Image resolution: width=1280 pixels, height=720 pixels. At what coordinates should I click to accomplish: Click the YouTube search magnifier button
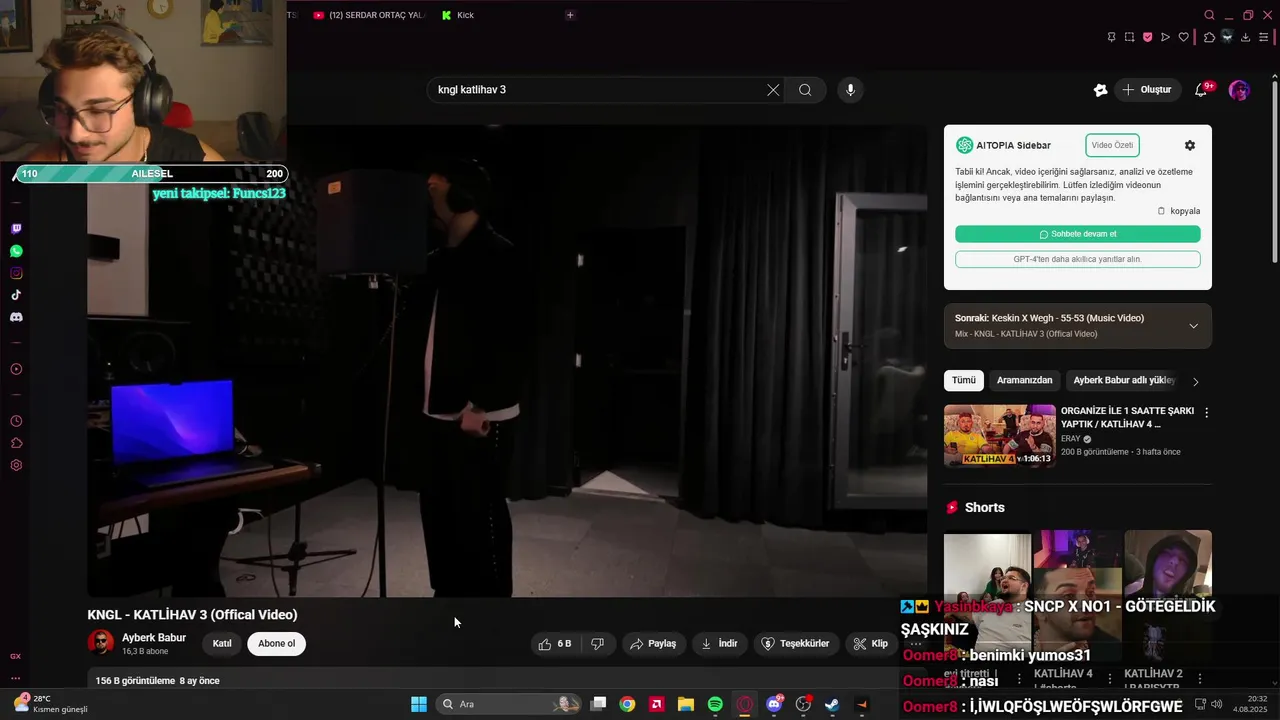click(x=805, y=90)
